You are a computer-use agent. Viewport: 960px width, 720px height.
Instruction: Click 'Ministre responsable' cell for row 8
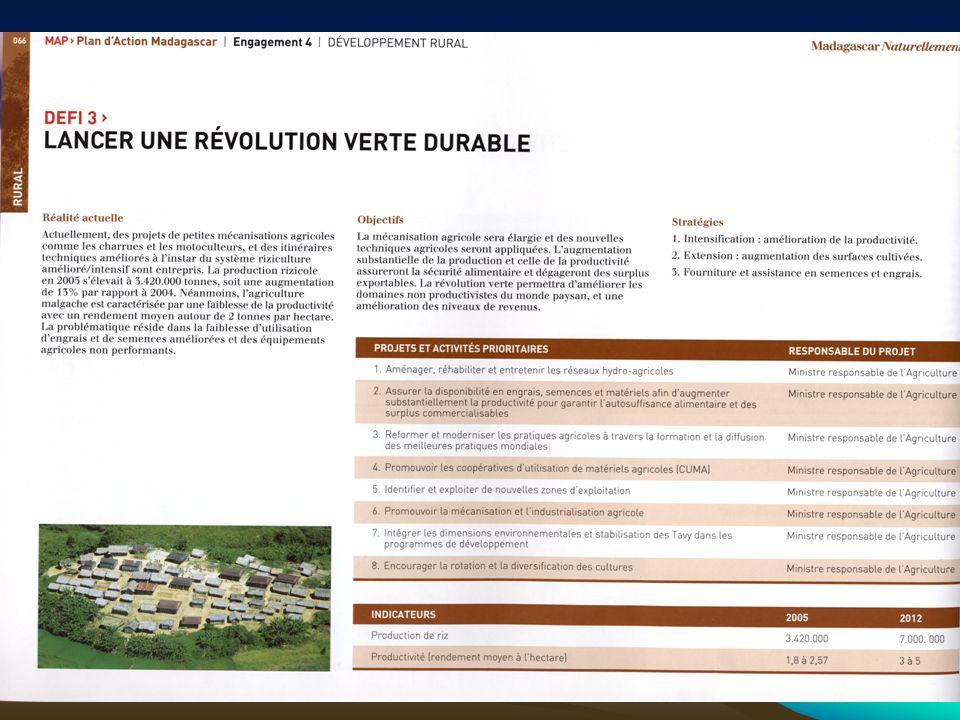tap(871, 569)
